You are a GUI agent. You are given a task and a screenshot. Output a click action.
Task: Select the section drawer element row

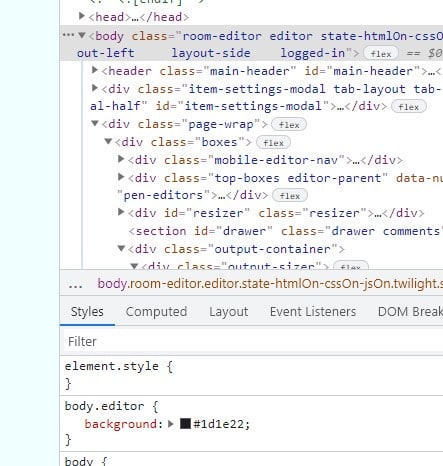point(285,231)
